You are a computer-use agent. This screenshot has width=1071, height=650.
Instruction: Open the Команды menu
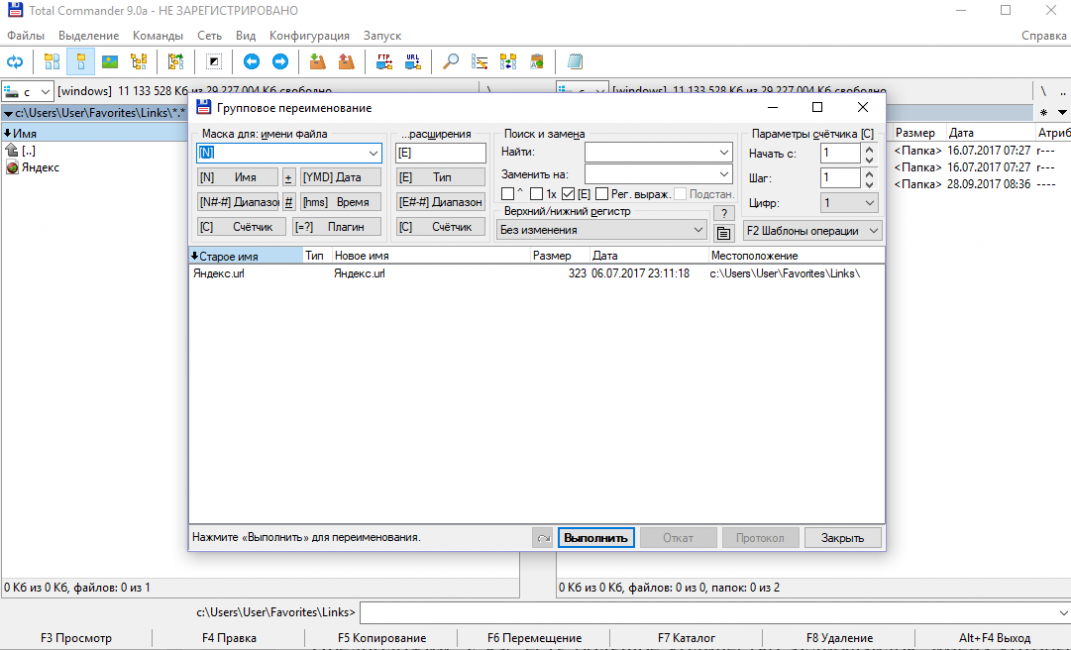click(x=158, y=36)
